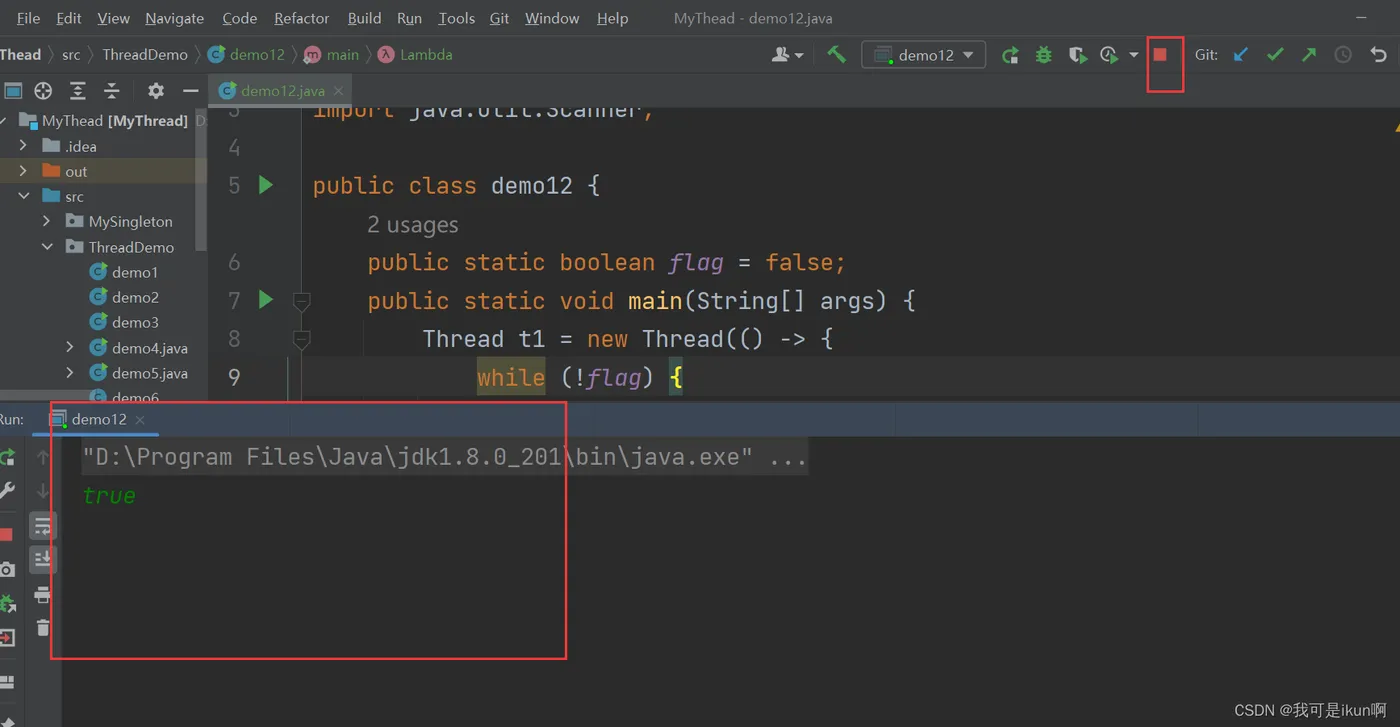
Task: Update project with Git blue arrow
Action: pyautogui.click(x=1241, y=55)
